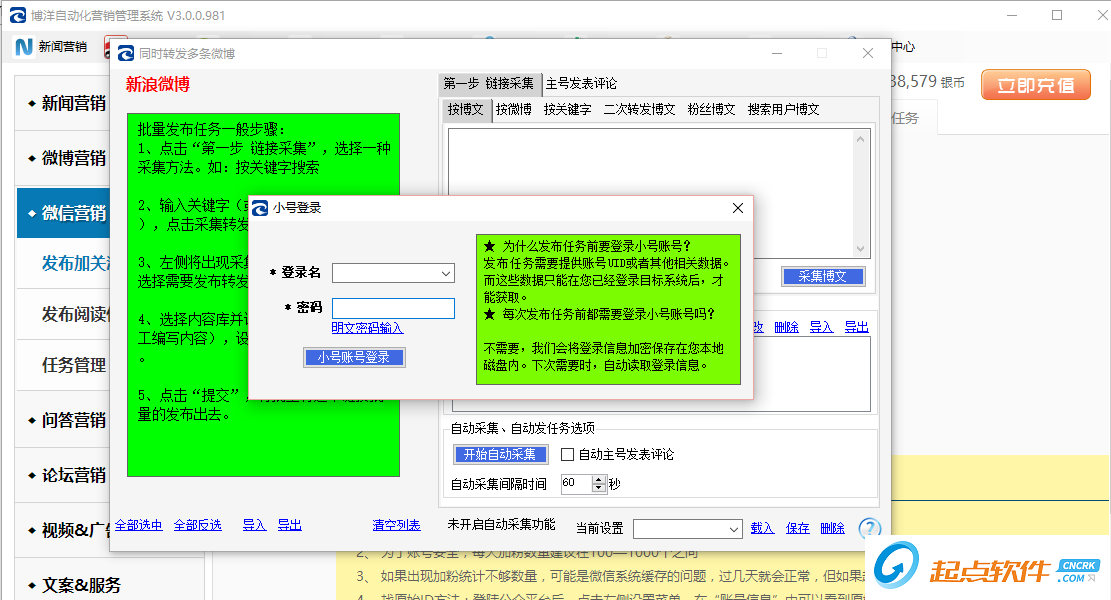Open the 任务管理 sidebar sub-item

[x=74, y=365]
